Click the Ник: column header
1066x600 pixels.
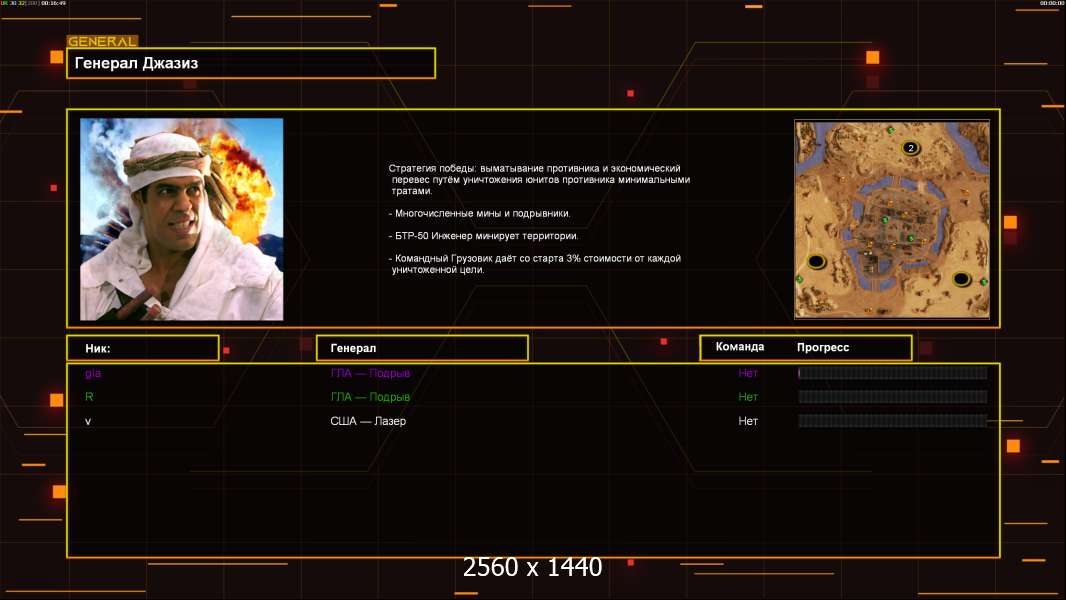tap(142, 348)
